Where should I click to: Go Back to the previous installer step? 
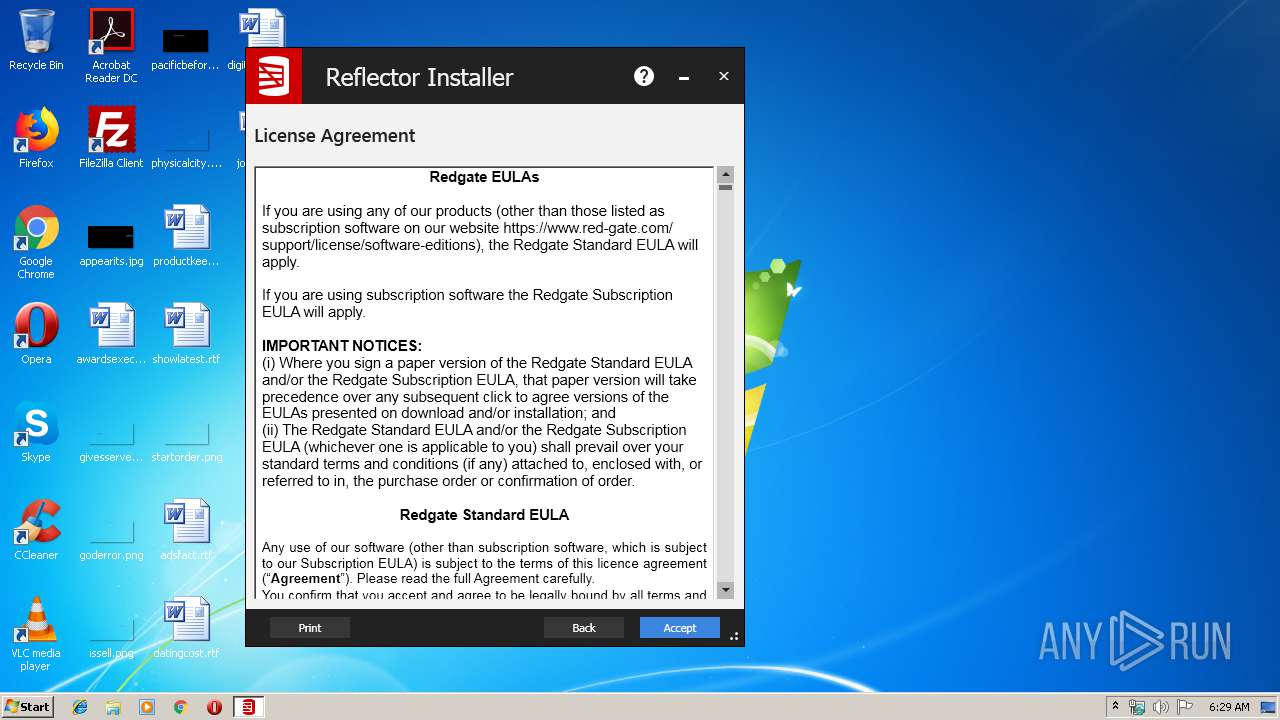[584, 628]
